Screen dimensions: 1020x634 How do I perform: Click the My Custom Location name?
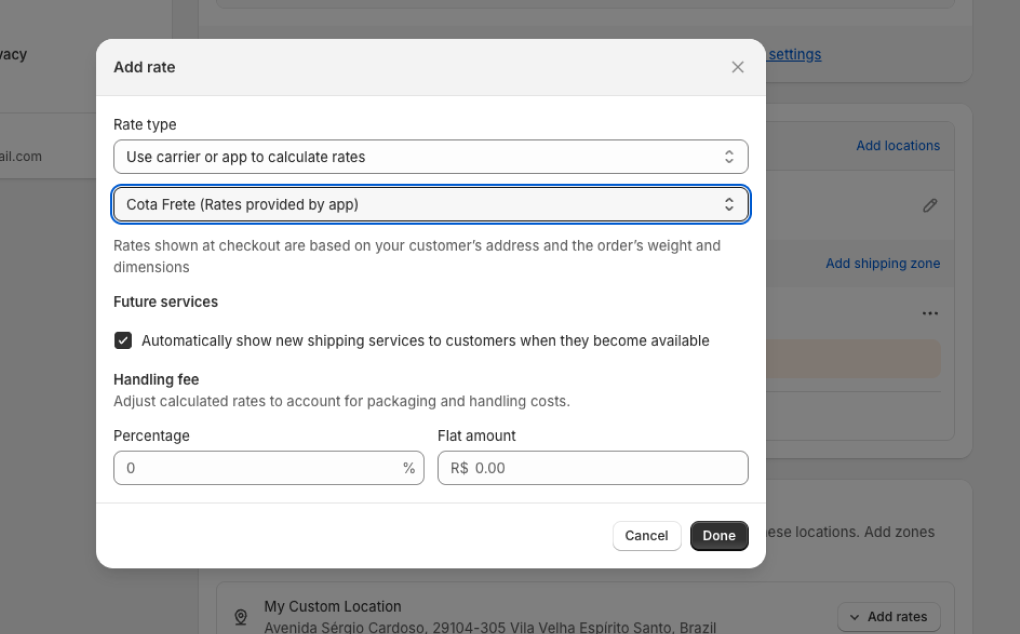click(332, 607)
